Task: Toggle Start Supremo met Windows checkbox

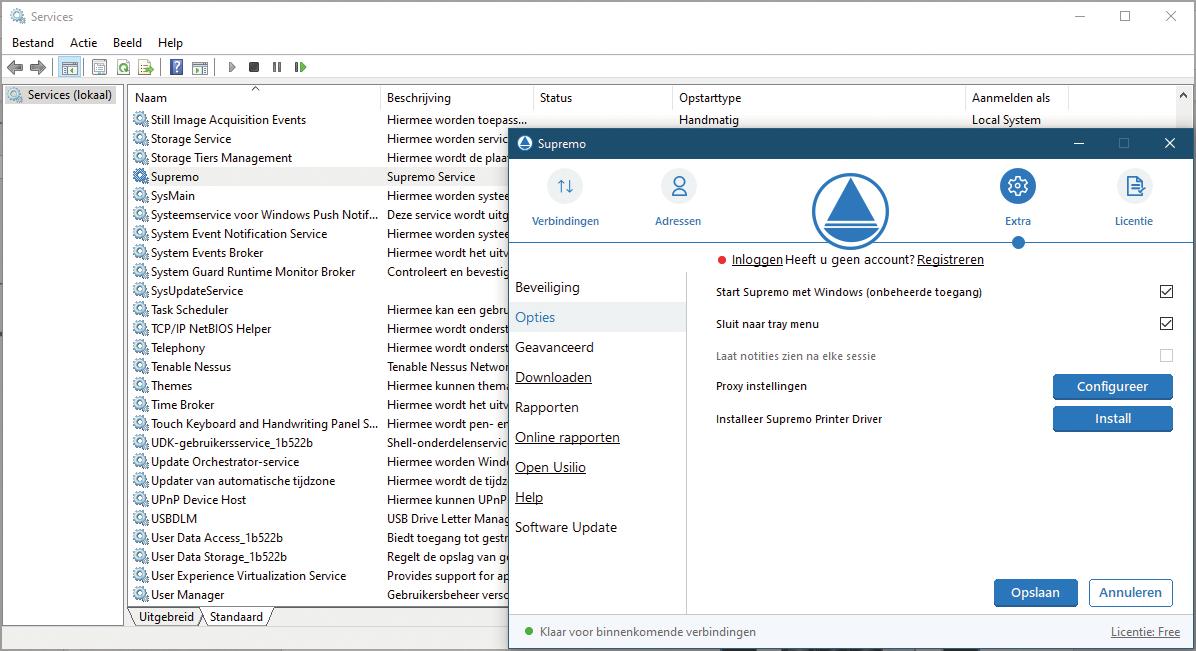Action: point(1166,292)
